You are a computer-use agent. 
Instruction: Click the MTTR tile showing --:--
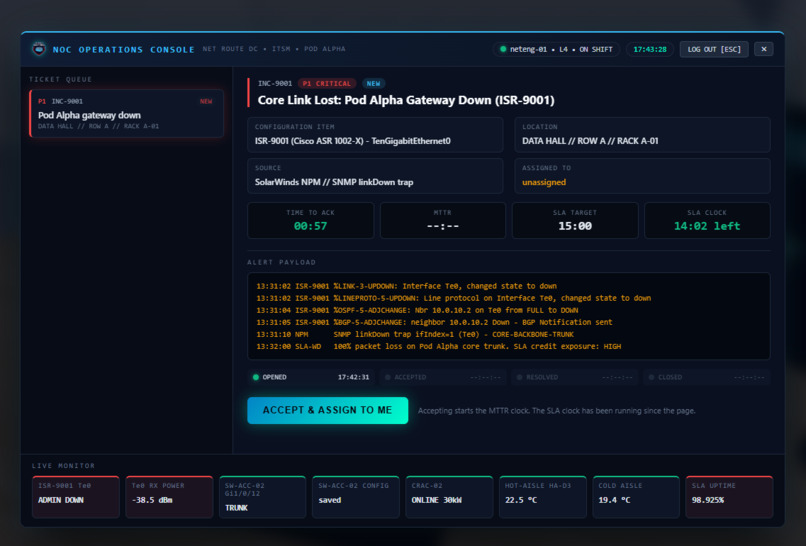tap(443, 220)
